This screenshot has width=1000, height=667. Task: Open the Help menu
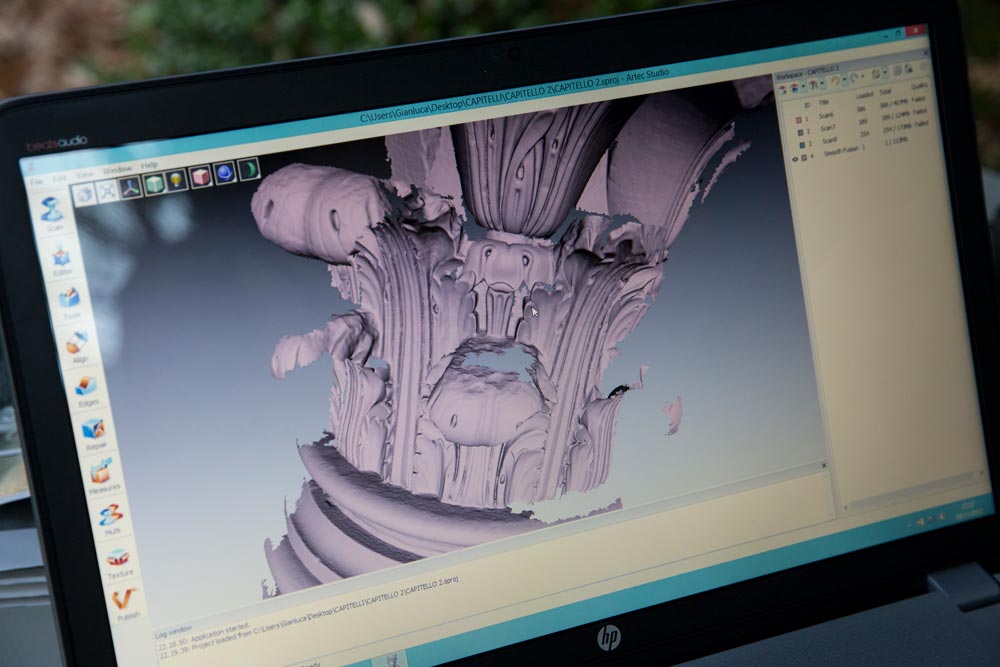[x=149, y=164]
